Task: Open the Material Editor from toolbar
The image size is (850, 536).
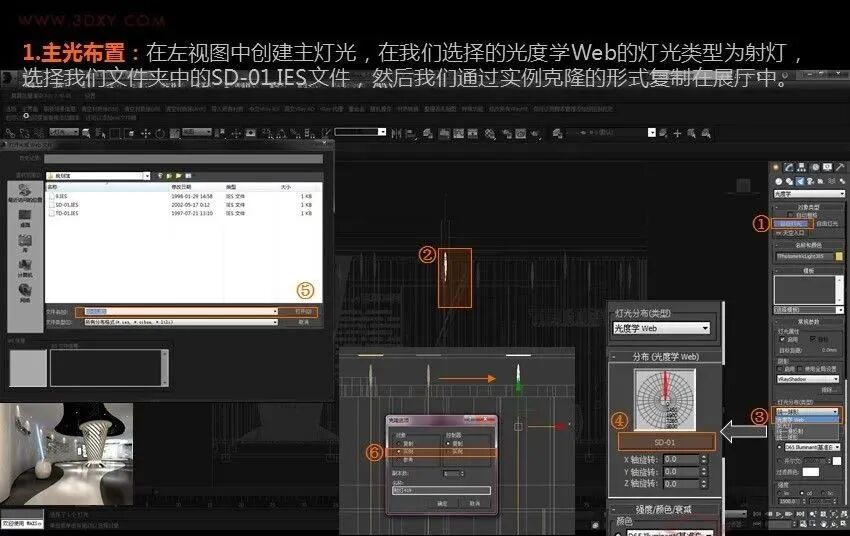Action: [490, 133]
